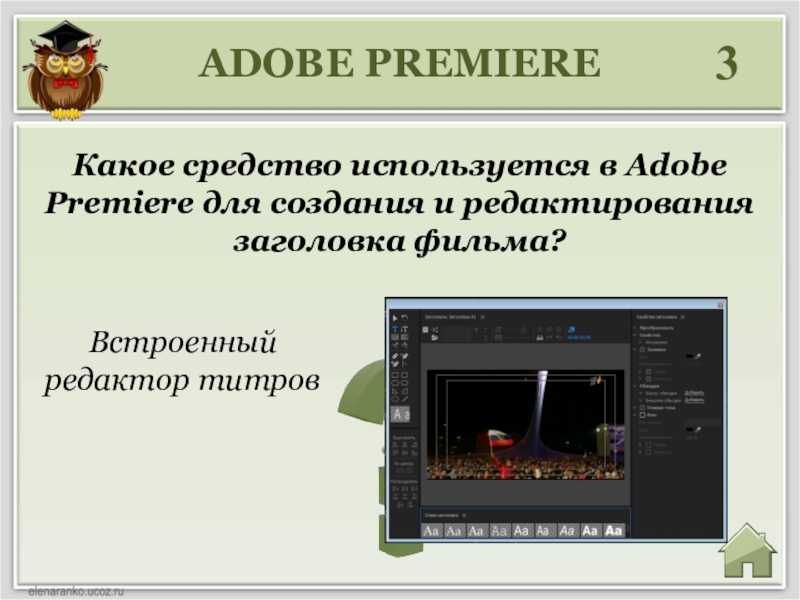This screenshot has width=800, height=600.
Task: Toggle the Заливка (Fill) checkbox
Action: pos(642,349)
